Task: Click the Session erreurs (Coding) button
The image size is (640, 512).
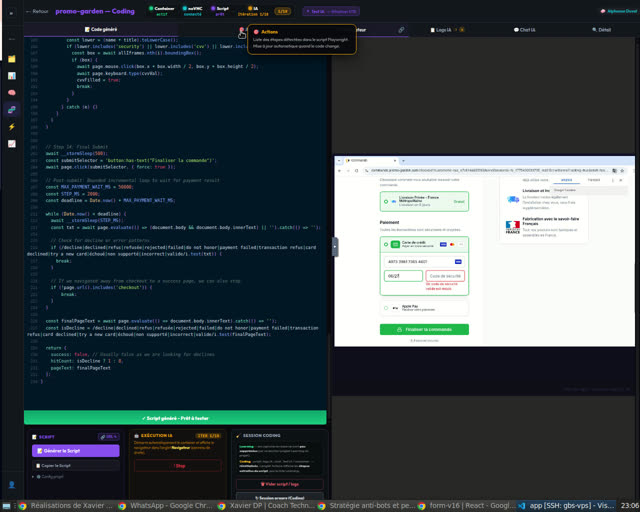Action: 280,498
